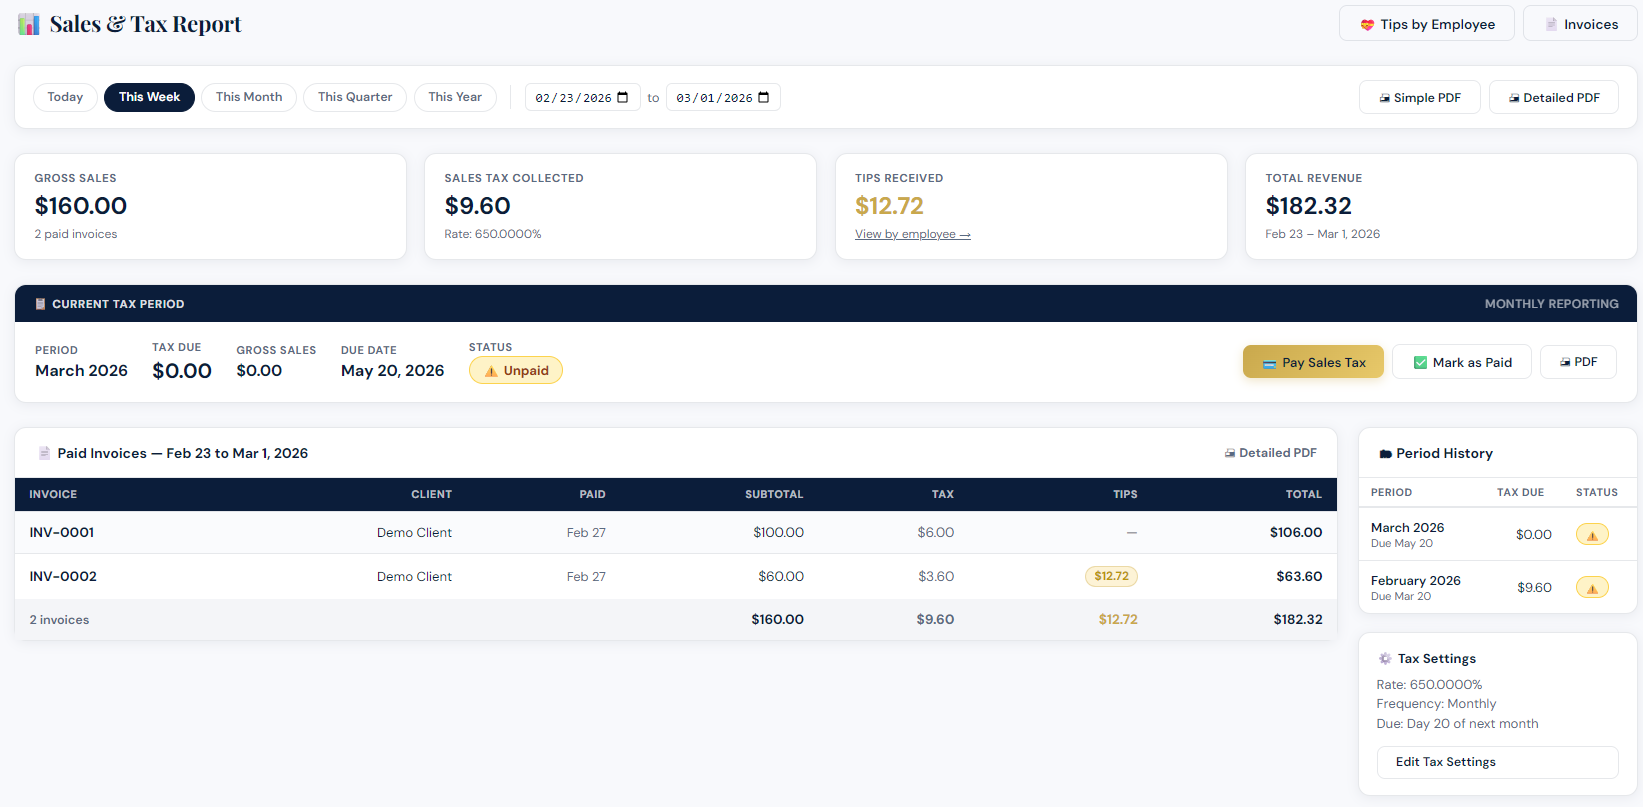The height and width of the screenshot is (807, 1643).
Task: Choose the This Year filter
Action: 455,97
